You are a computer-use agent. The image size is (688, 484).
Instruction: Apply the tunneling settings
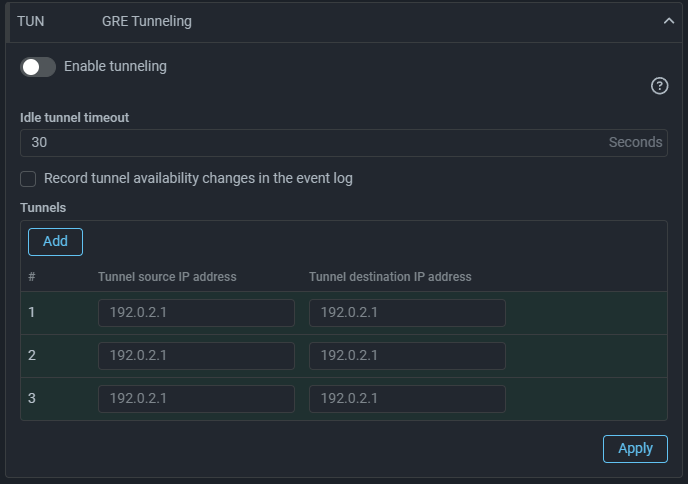tap(635, 449)
